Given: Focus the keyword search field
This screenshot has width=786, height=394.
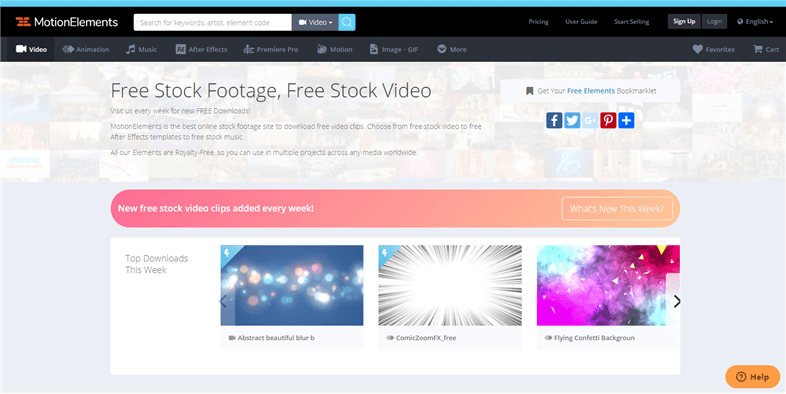Looking at the screenshot, I should [213, 22].
